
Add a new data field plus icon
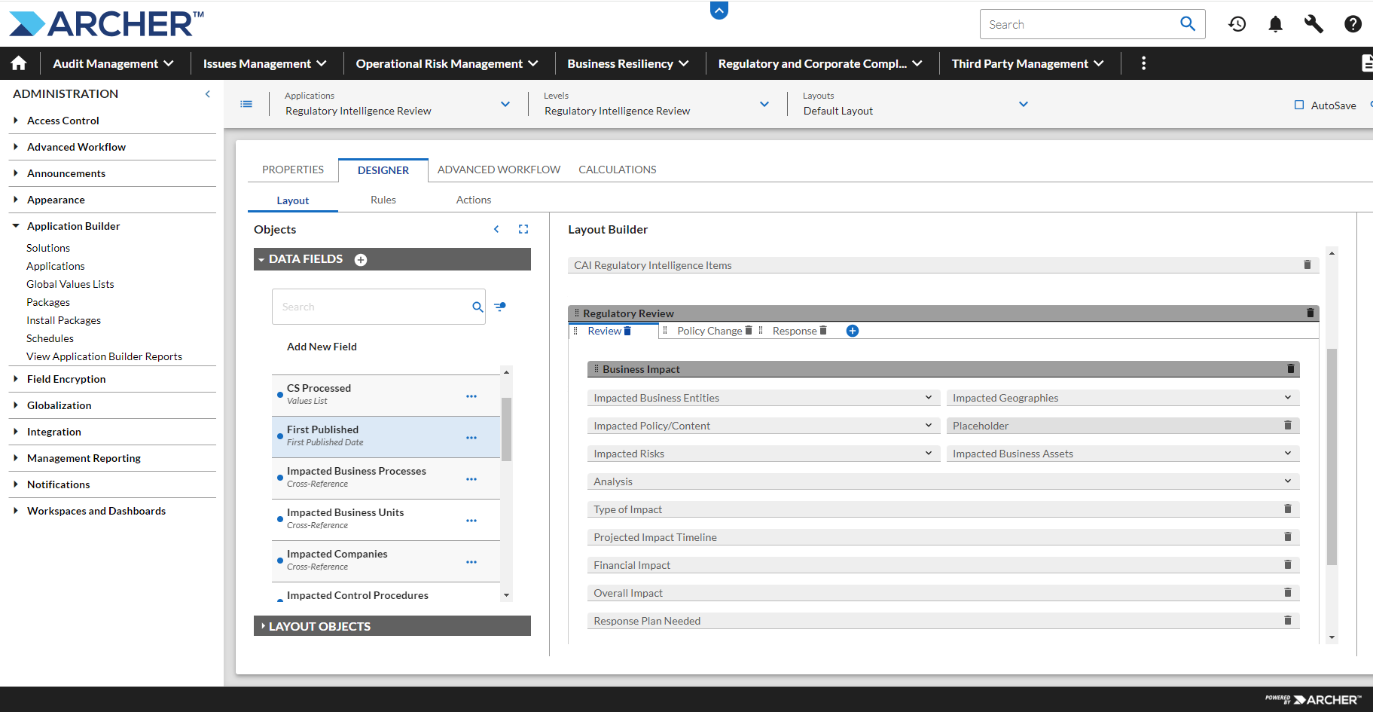pyautogui.click(x=360, y=260)
